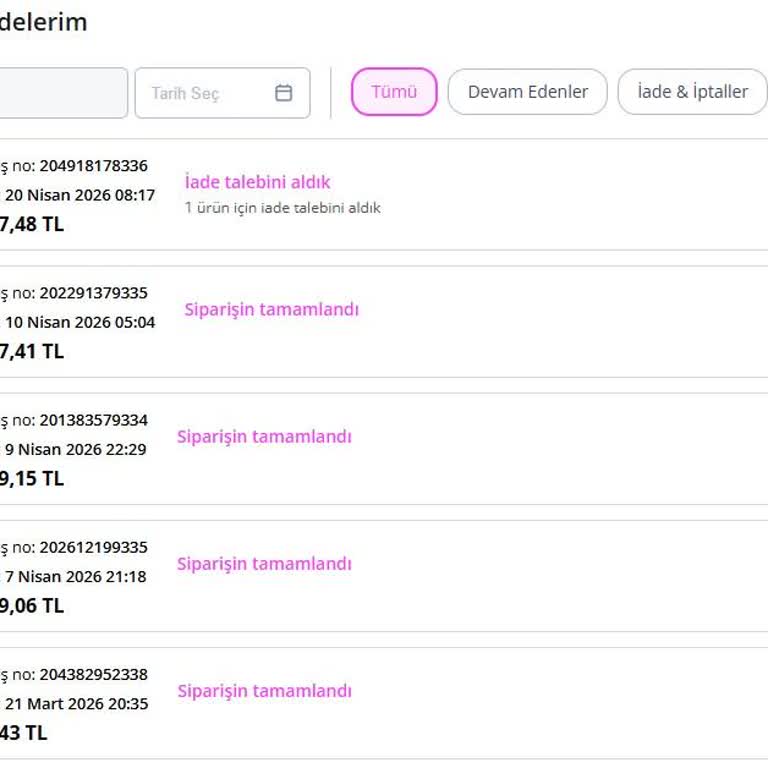This screenshot has height=768, width=768.
Task: Open order number 204382952338
Action: click(x=93, y=674)
